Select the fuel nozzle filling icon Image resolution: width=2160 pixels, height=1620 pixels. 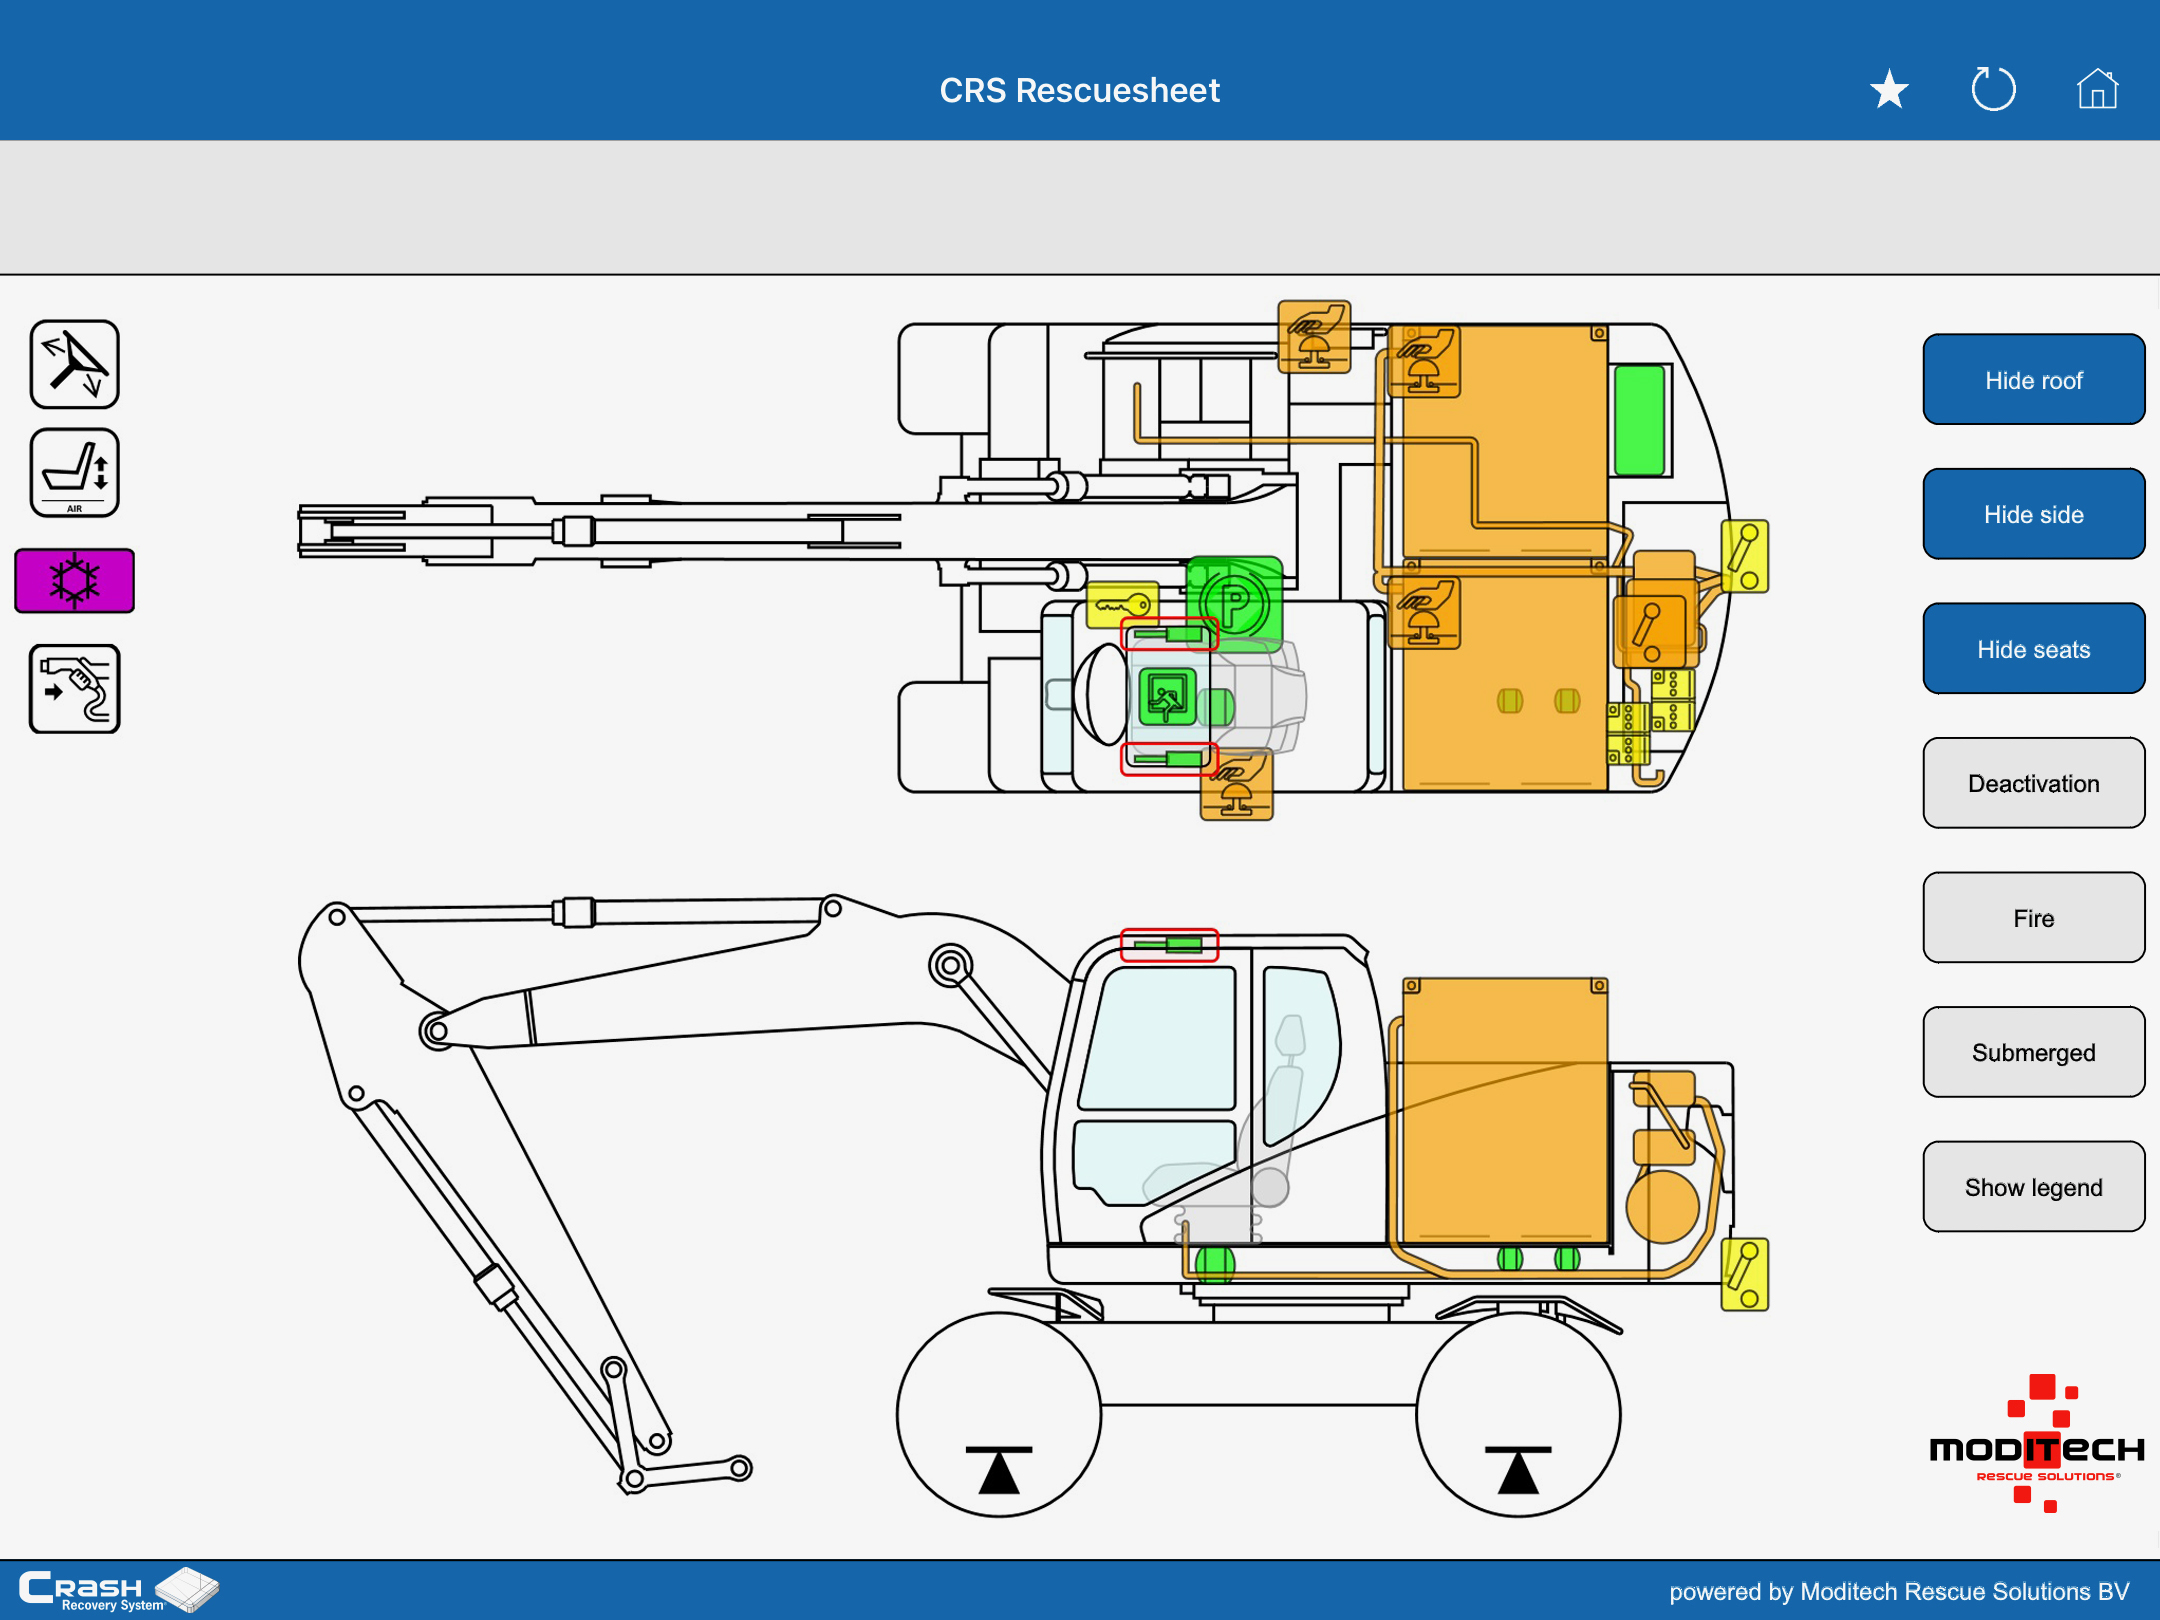(x=75, y=689)
